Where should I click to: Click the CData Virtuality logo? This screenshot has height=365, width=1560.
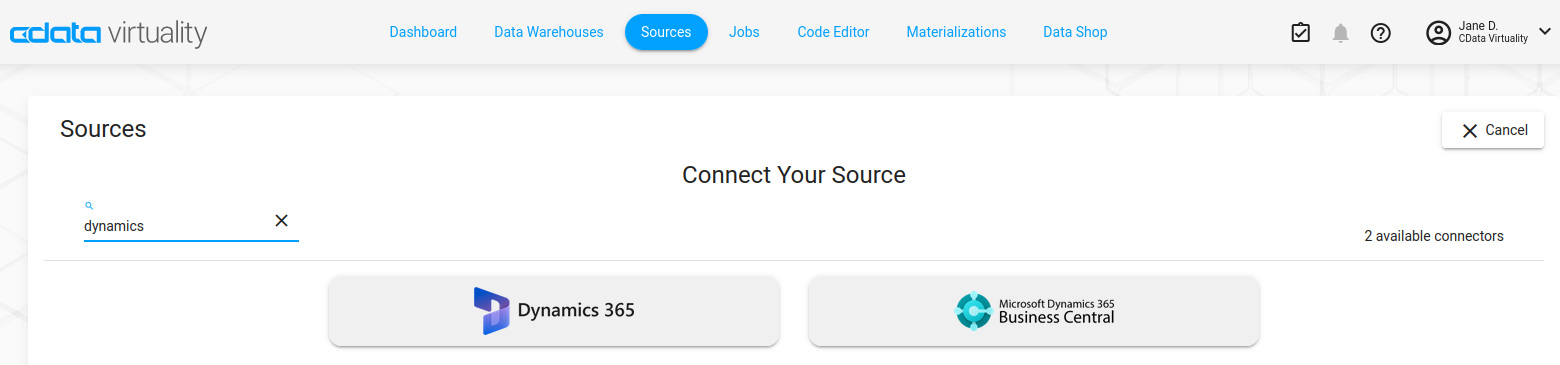[108, 33]
